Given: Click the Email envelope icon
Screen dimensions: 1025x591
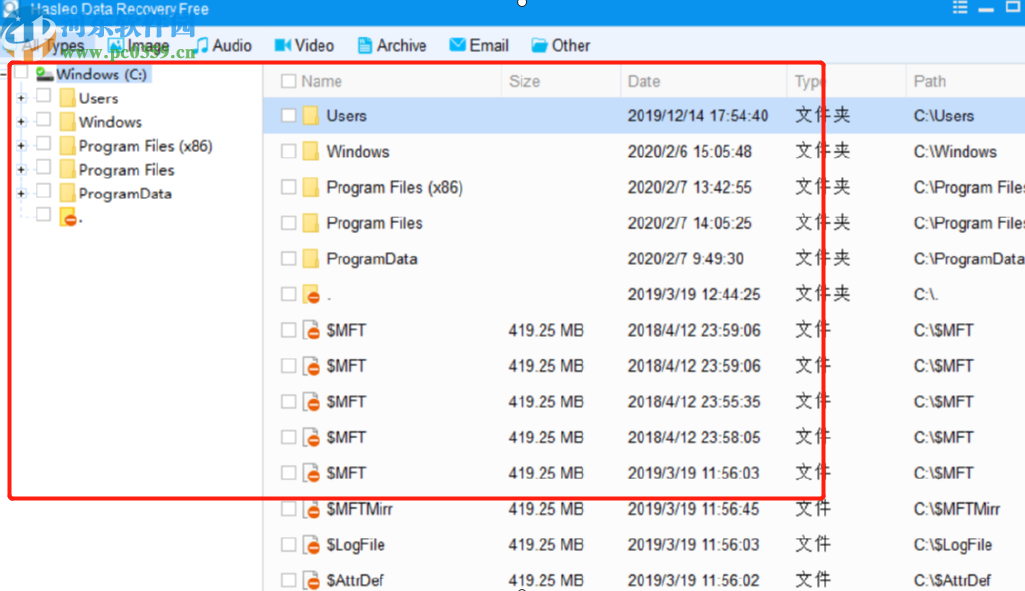Looking at the screenshot, I should [458, 44].
